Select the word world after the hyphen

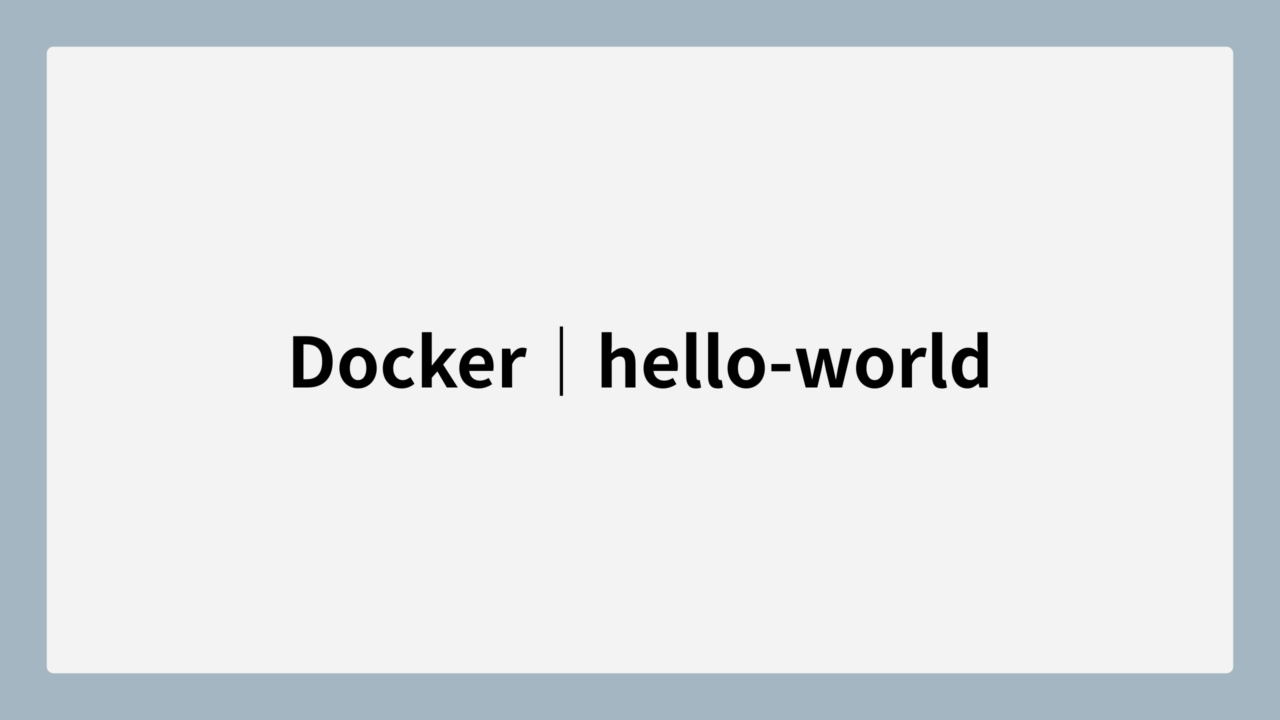[x=892, y=360]
